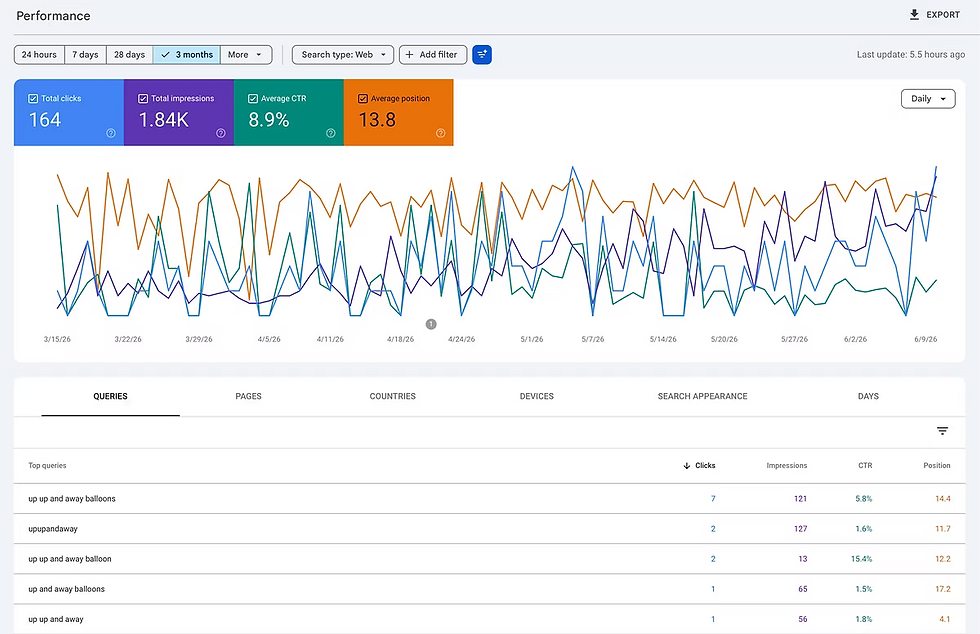Toggle the Average CTR checkbox
980x634 pixels.
(x=253, y=98)
